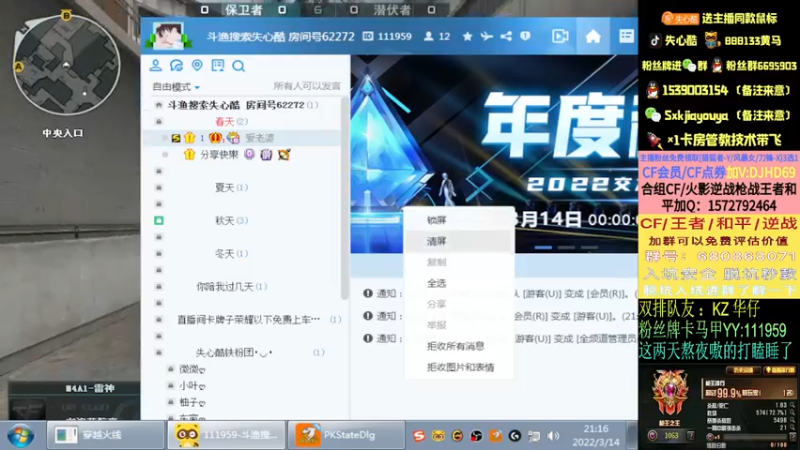Screen dimensions: 800x450
Task: Favorite the channel with star icon
Action: coord(467,36)
